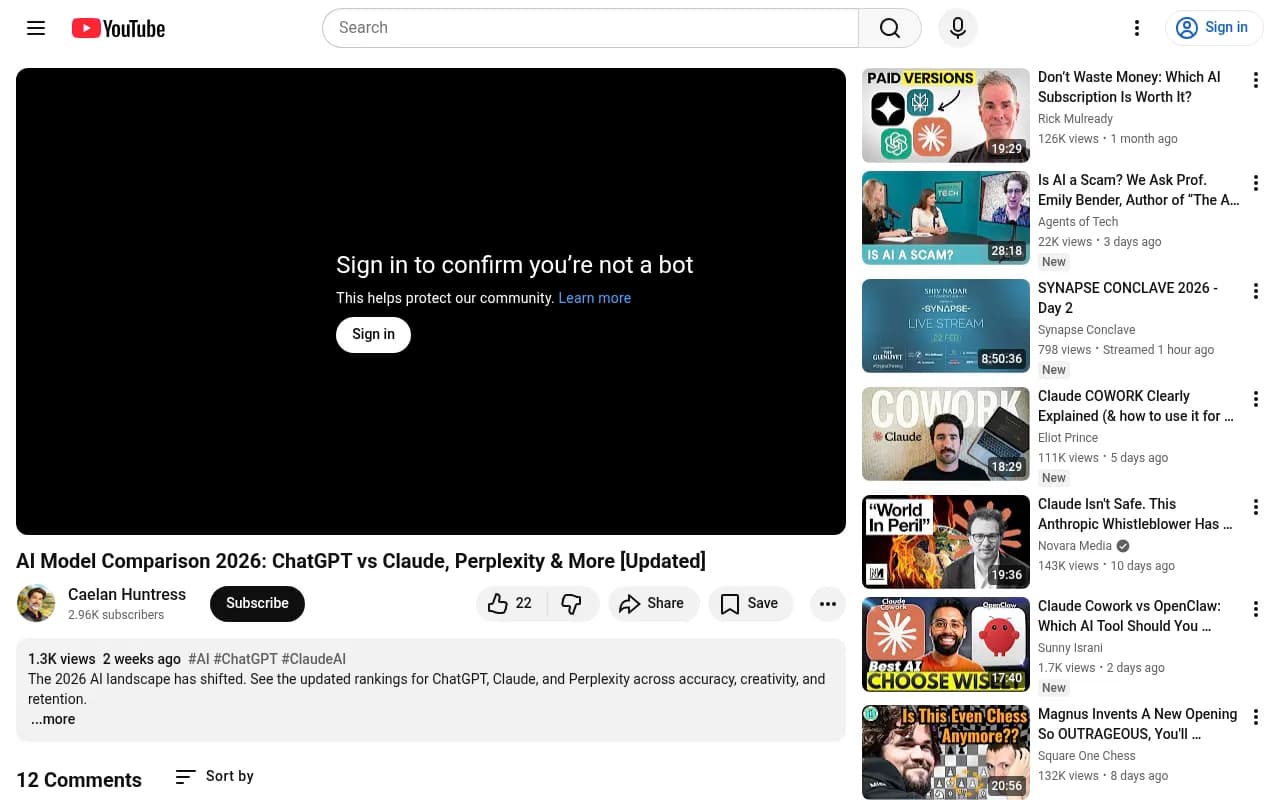Dislike the video with the thumbs-down button

tap(571, 603)
